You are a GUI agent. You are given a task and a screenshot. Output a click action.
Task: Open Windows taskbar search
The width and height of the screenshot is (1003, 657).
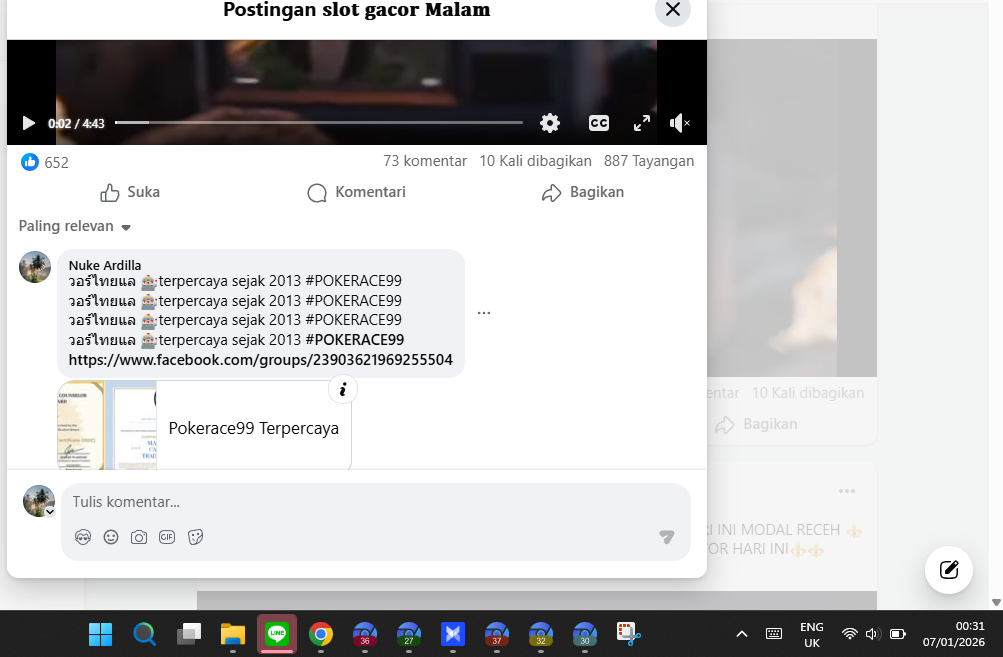coord(145,634)
